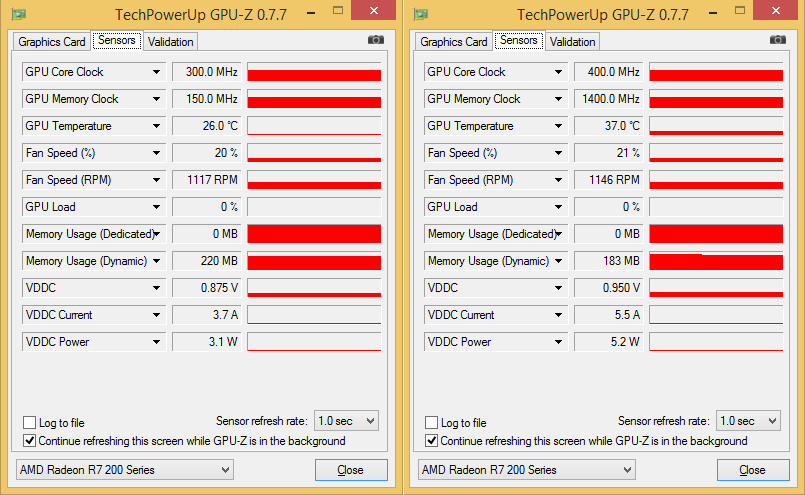Click the 1400.0 MHz memory clock value
This screenshot has height=495, width=805.
608,99
